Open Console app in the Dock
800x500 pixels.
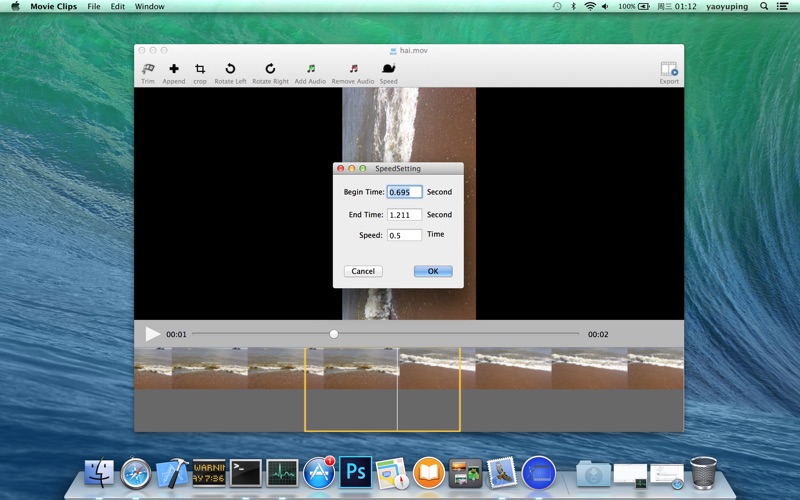pyautogui.click(x=209, y=473)
